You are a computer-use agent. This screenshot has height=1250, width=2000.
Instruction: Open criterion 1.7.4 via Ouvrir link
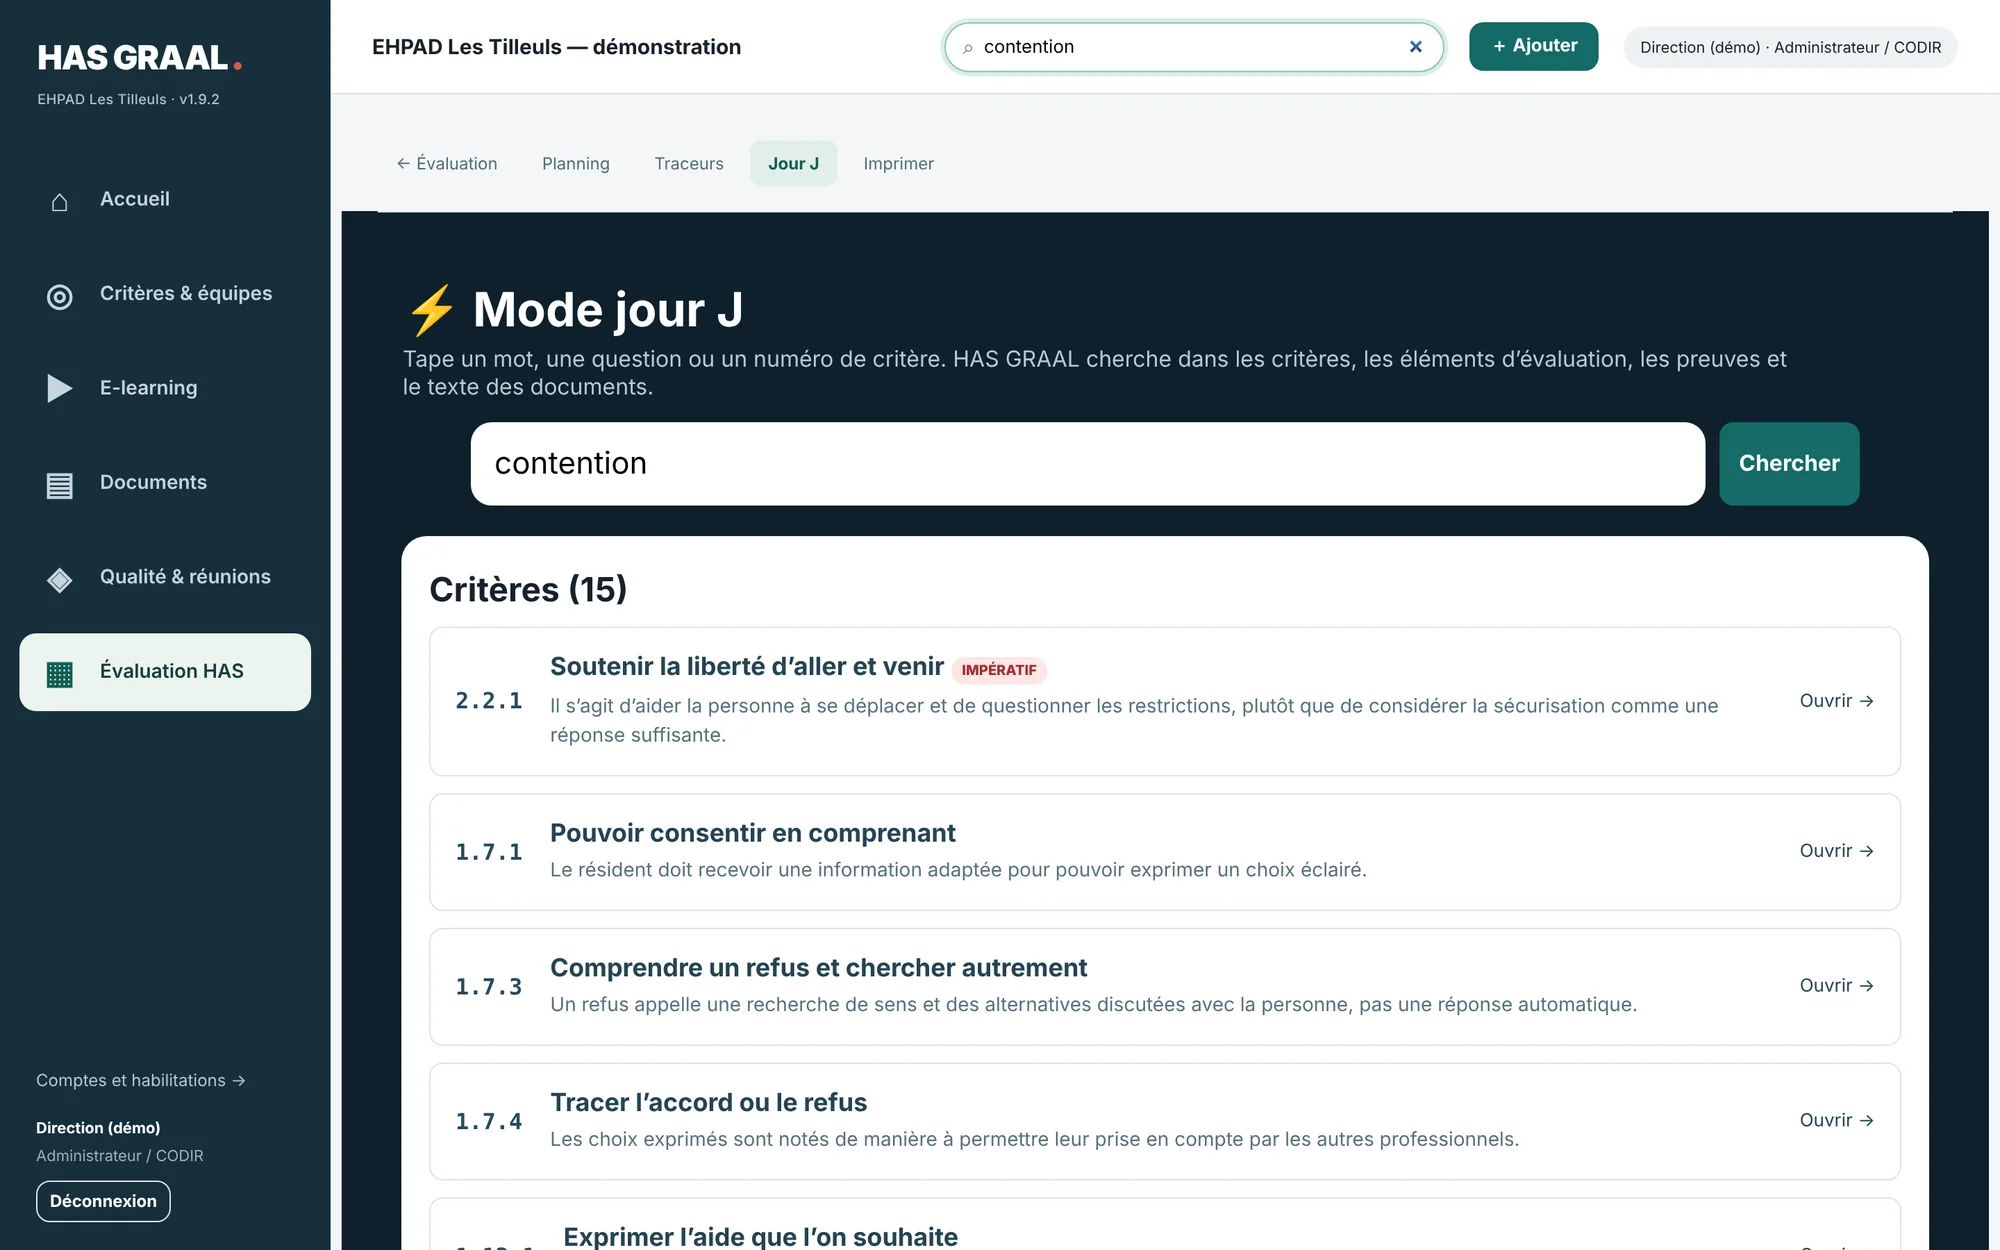(x=1836, y=1121)
